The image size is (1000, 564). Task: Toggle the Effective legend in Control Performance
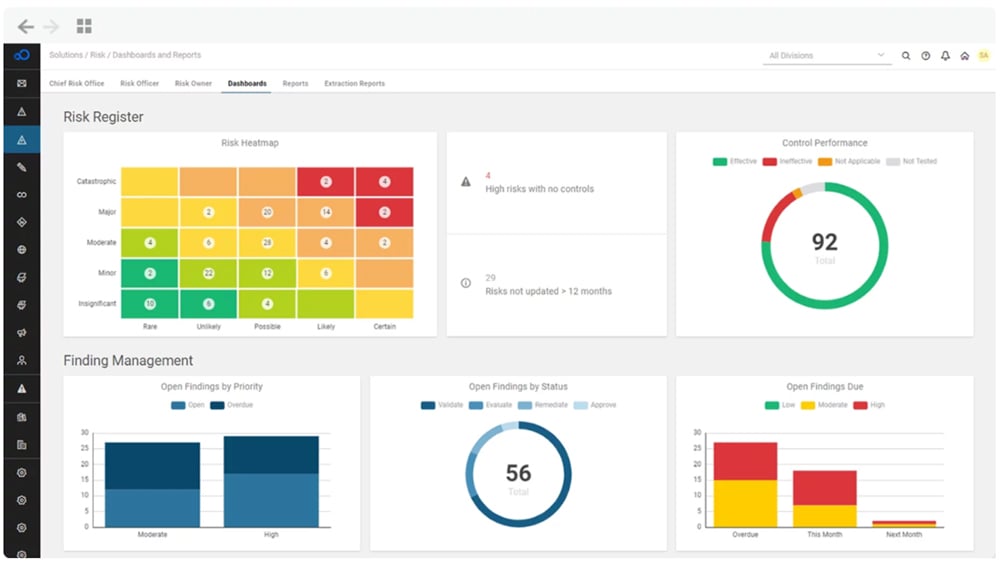pyautogui.click(x=736, y=161)
